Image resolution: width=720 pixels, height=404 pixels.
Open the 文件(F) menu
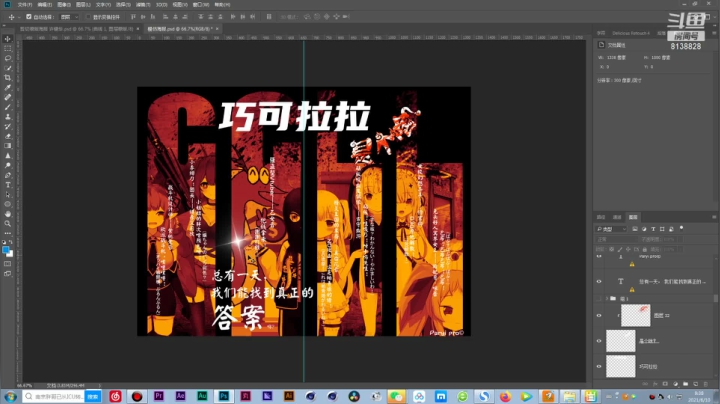tap(25, 5)
